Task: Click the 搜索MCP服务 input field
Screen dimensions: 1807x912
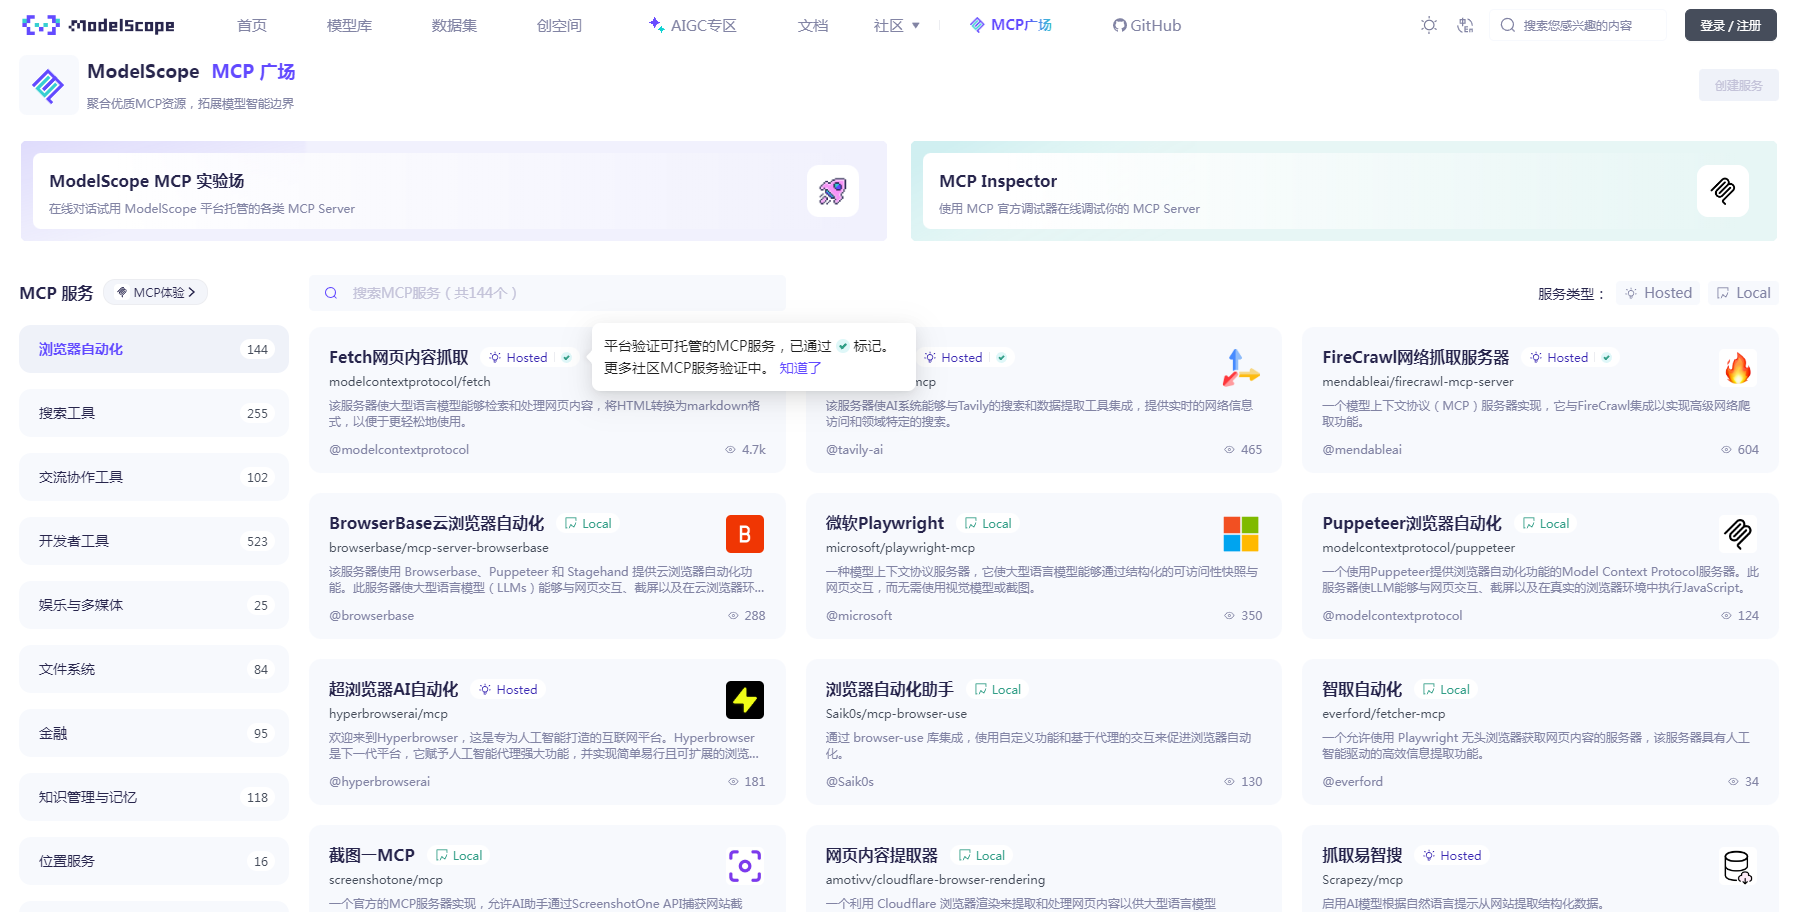Action: [547, 293]
